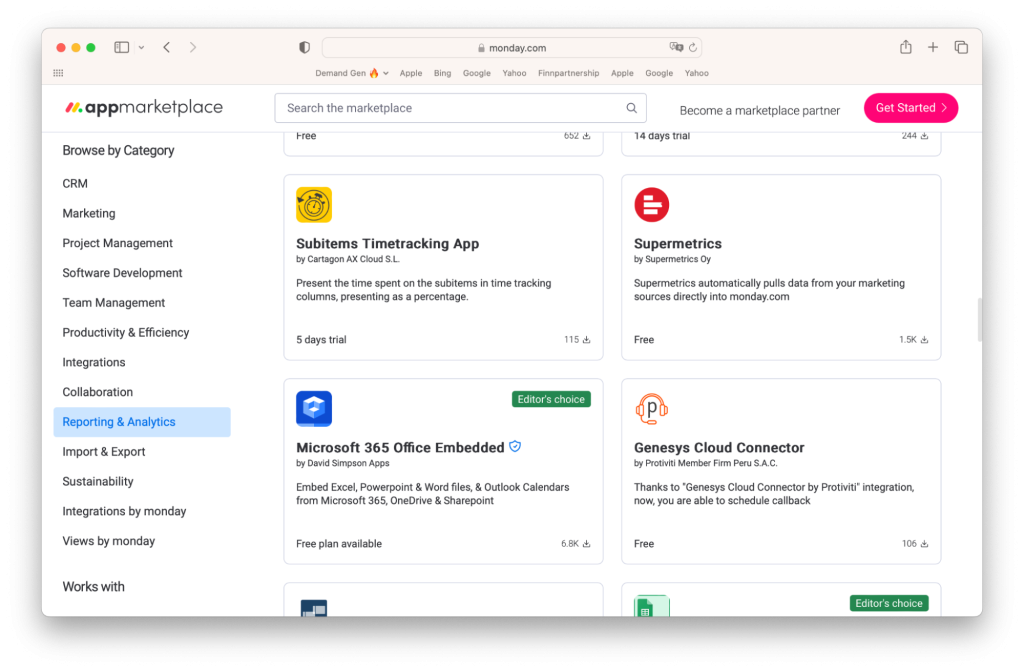Select the Integrations category

click(x=94, y=362)
